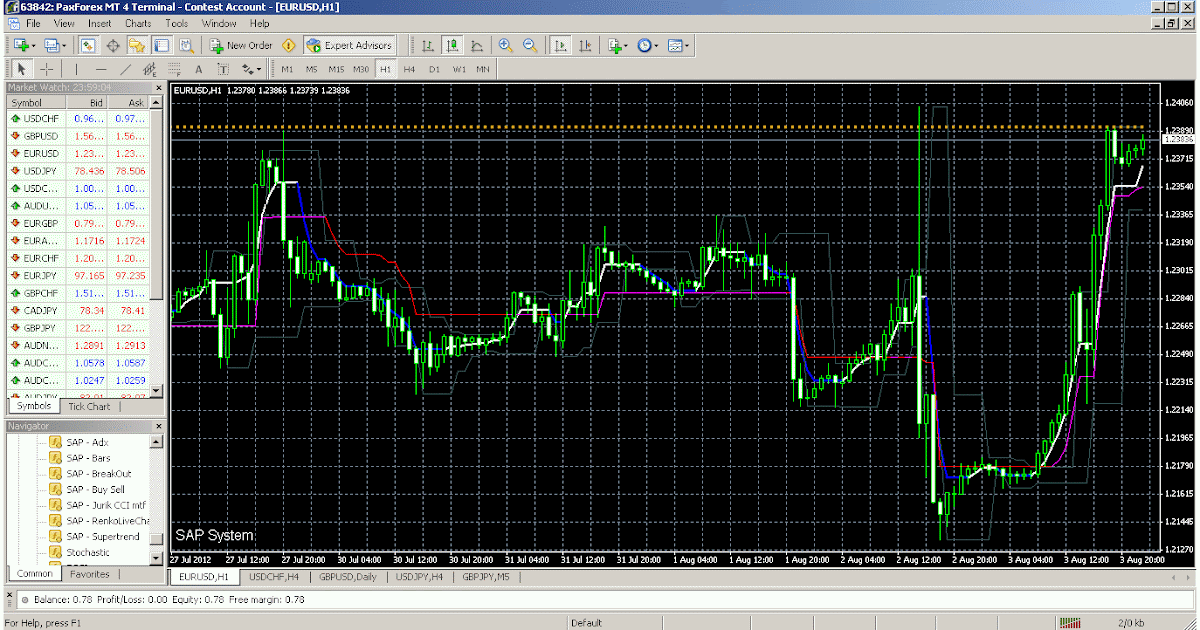Select USDJPY row in Market Watch
The image size is (1200, 630).
(x=77, y=171)
